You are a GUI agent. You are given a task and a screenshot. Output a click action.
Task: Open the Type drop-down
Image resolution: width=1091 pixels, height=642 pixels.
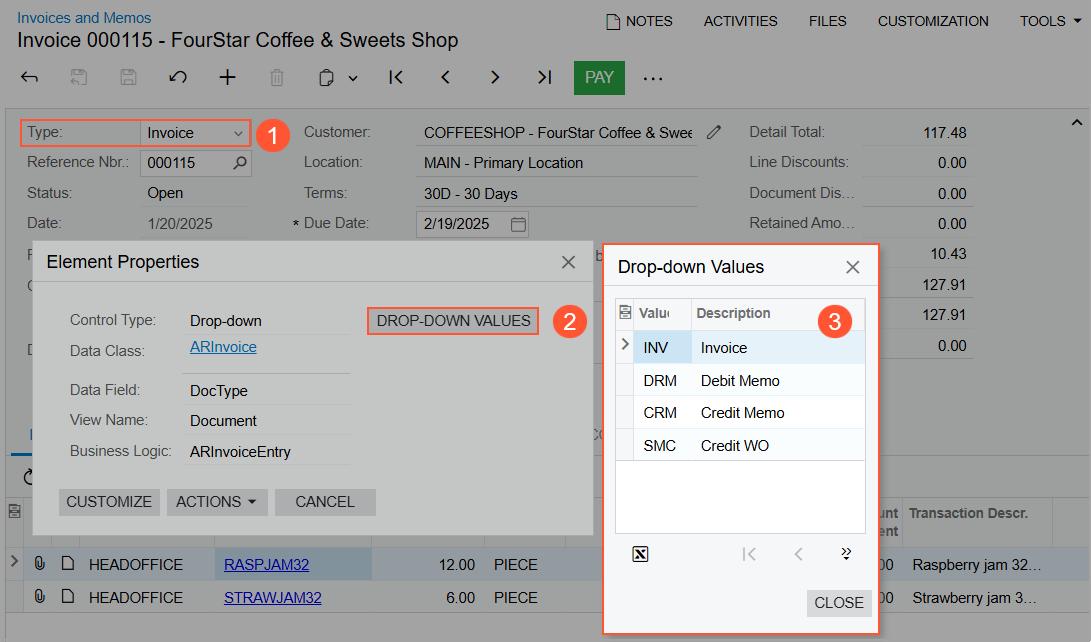tap(238, 133)
